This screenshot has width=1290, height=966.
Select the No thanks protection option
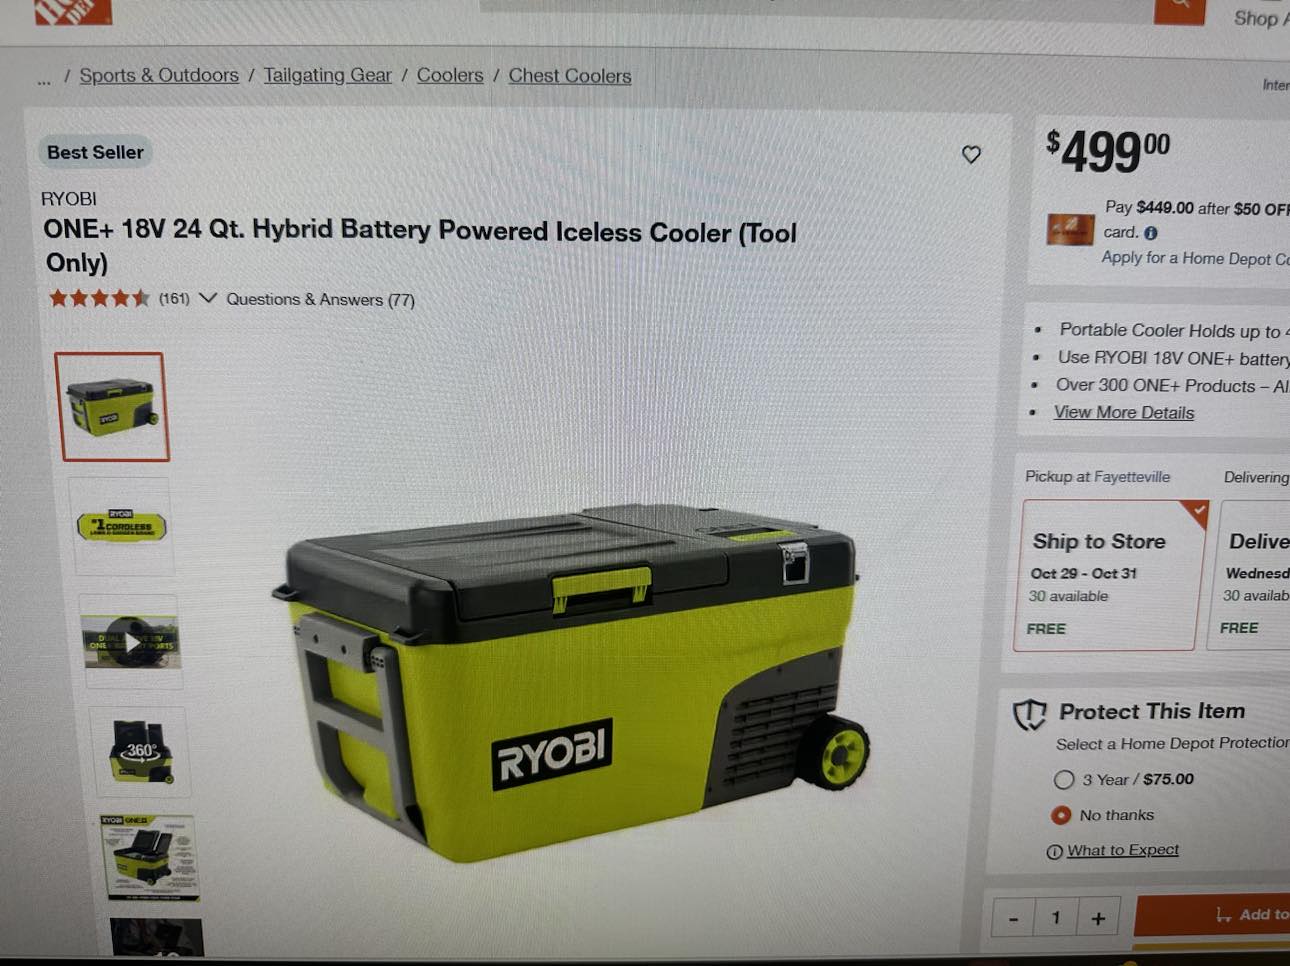click(x=1061, y=815)
